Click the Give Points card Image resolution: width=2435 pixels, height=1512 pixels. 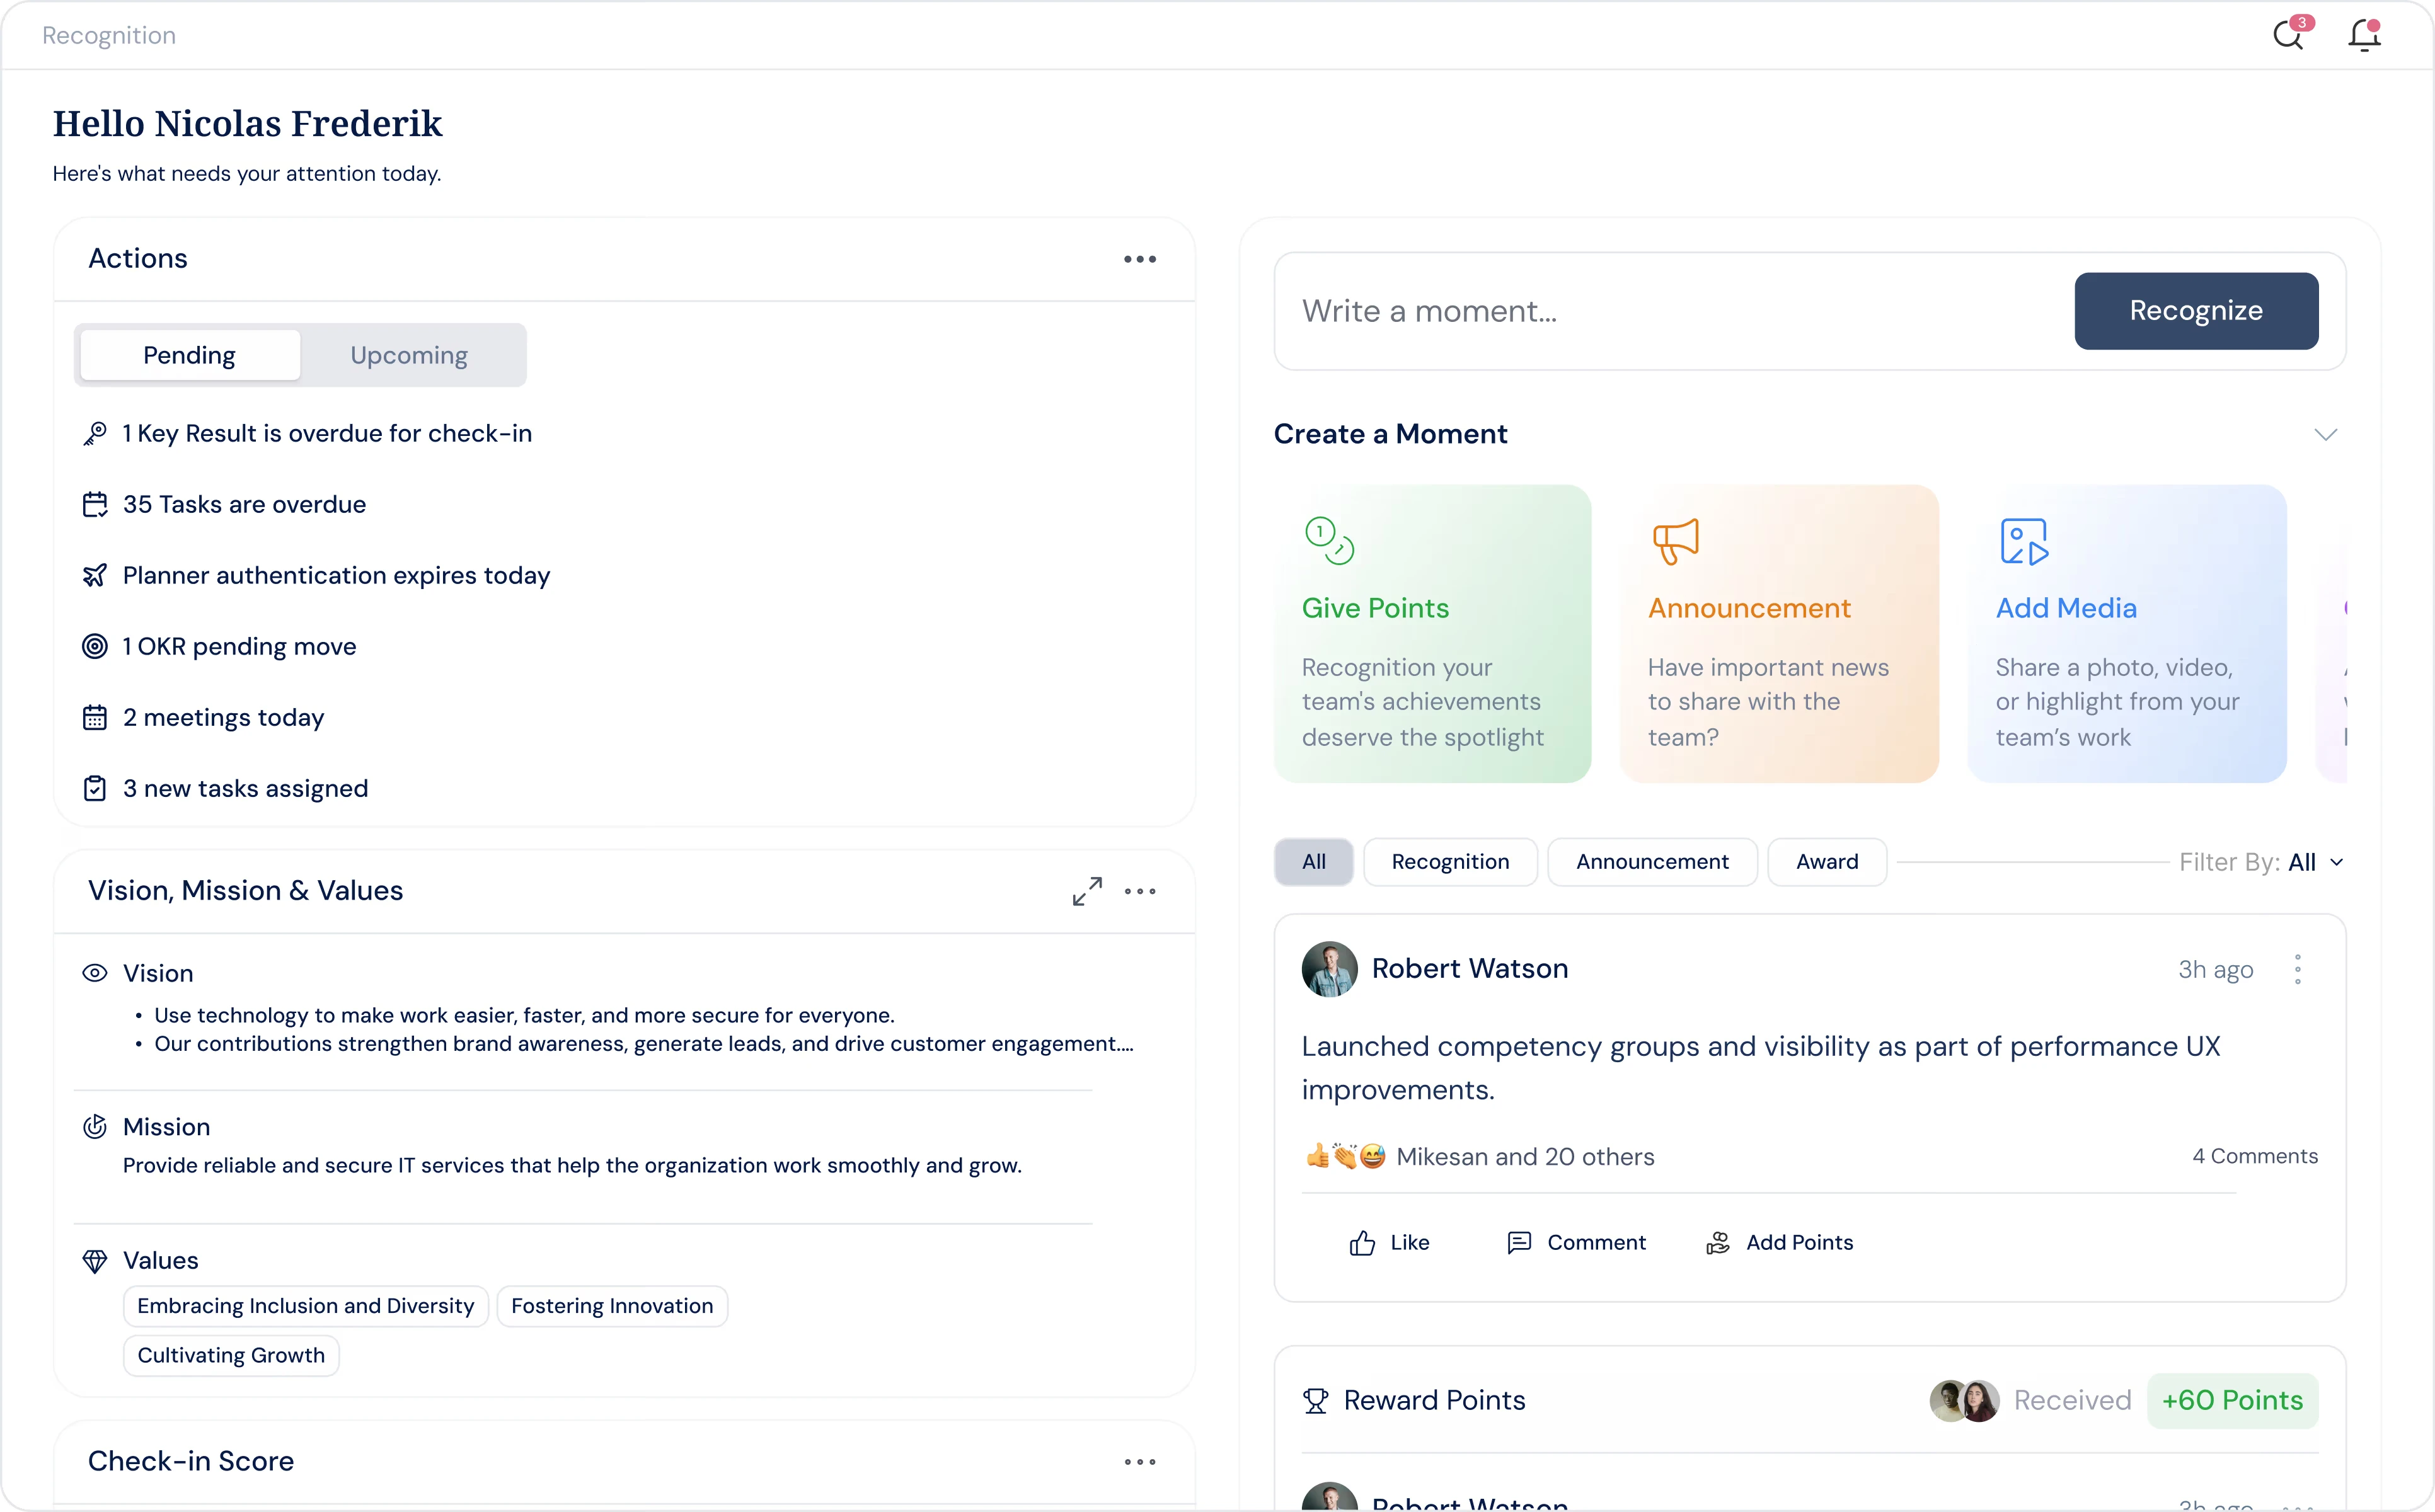coord(1433,634)
